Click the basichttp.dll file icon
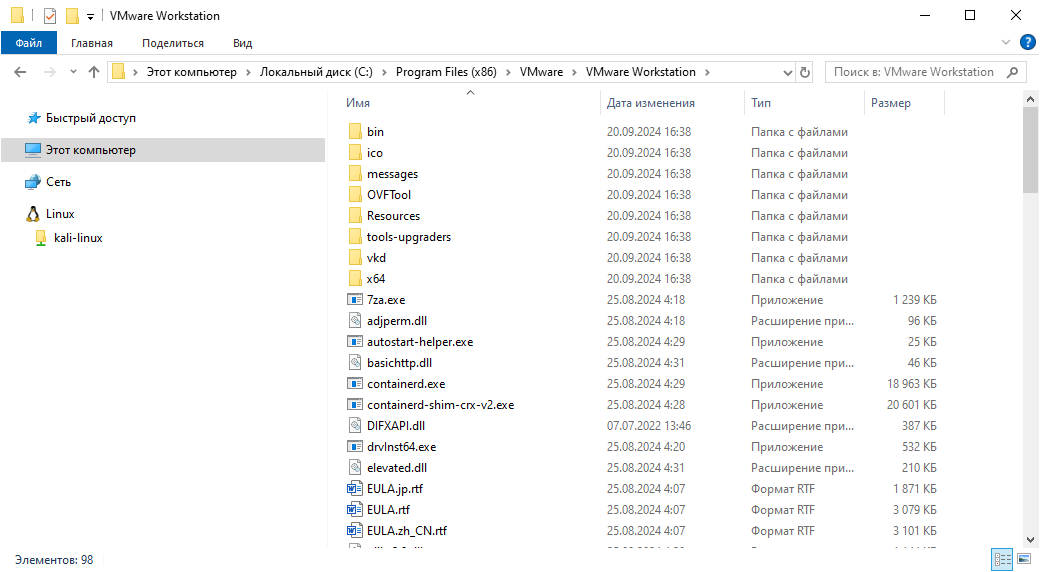 355,362
